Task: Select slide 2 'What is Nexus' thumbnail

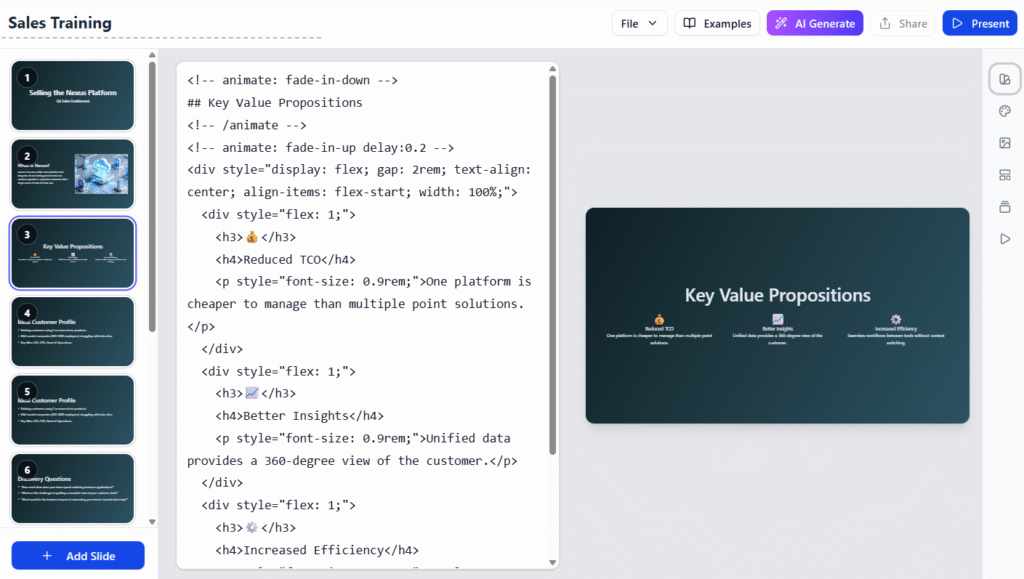Action: point(73,174)
